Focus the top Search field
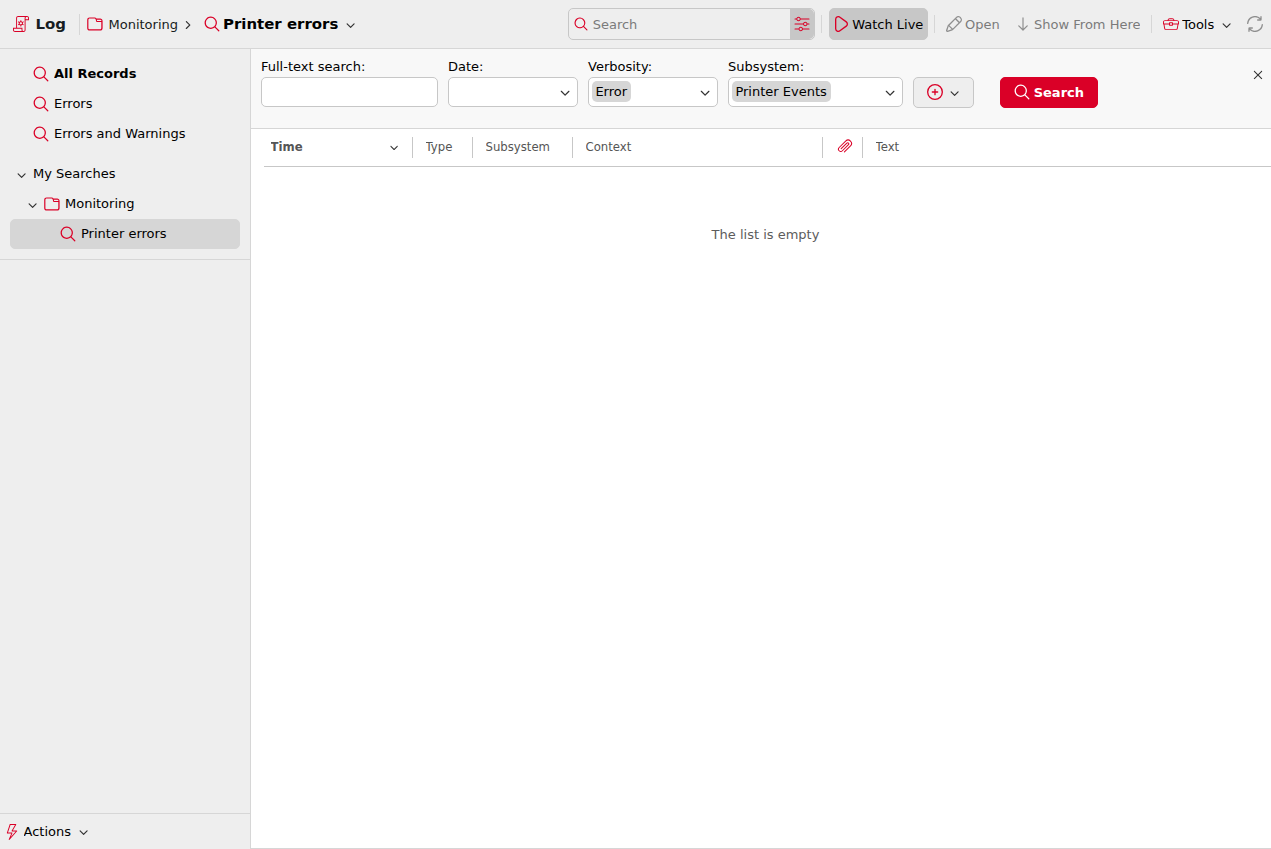The image size is (1271, 849). (x=680, y=24)
